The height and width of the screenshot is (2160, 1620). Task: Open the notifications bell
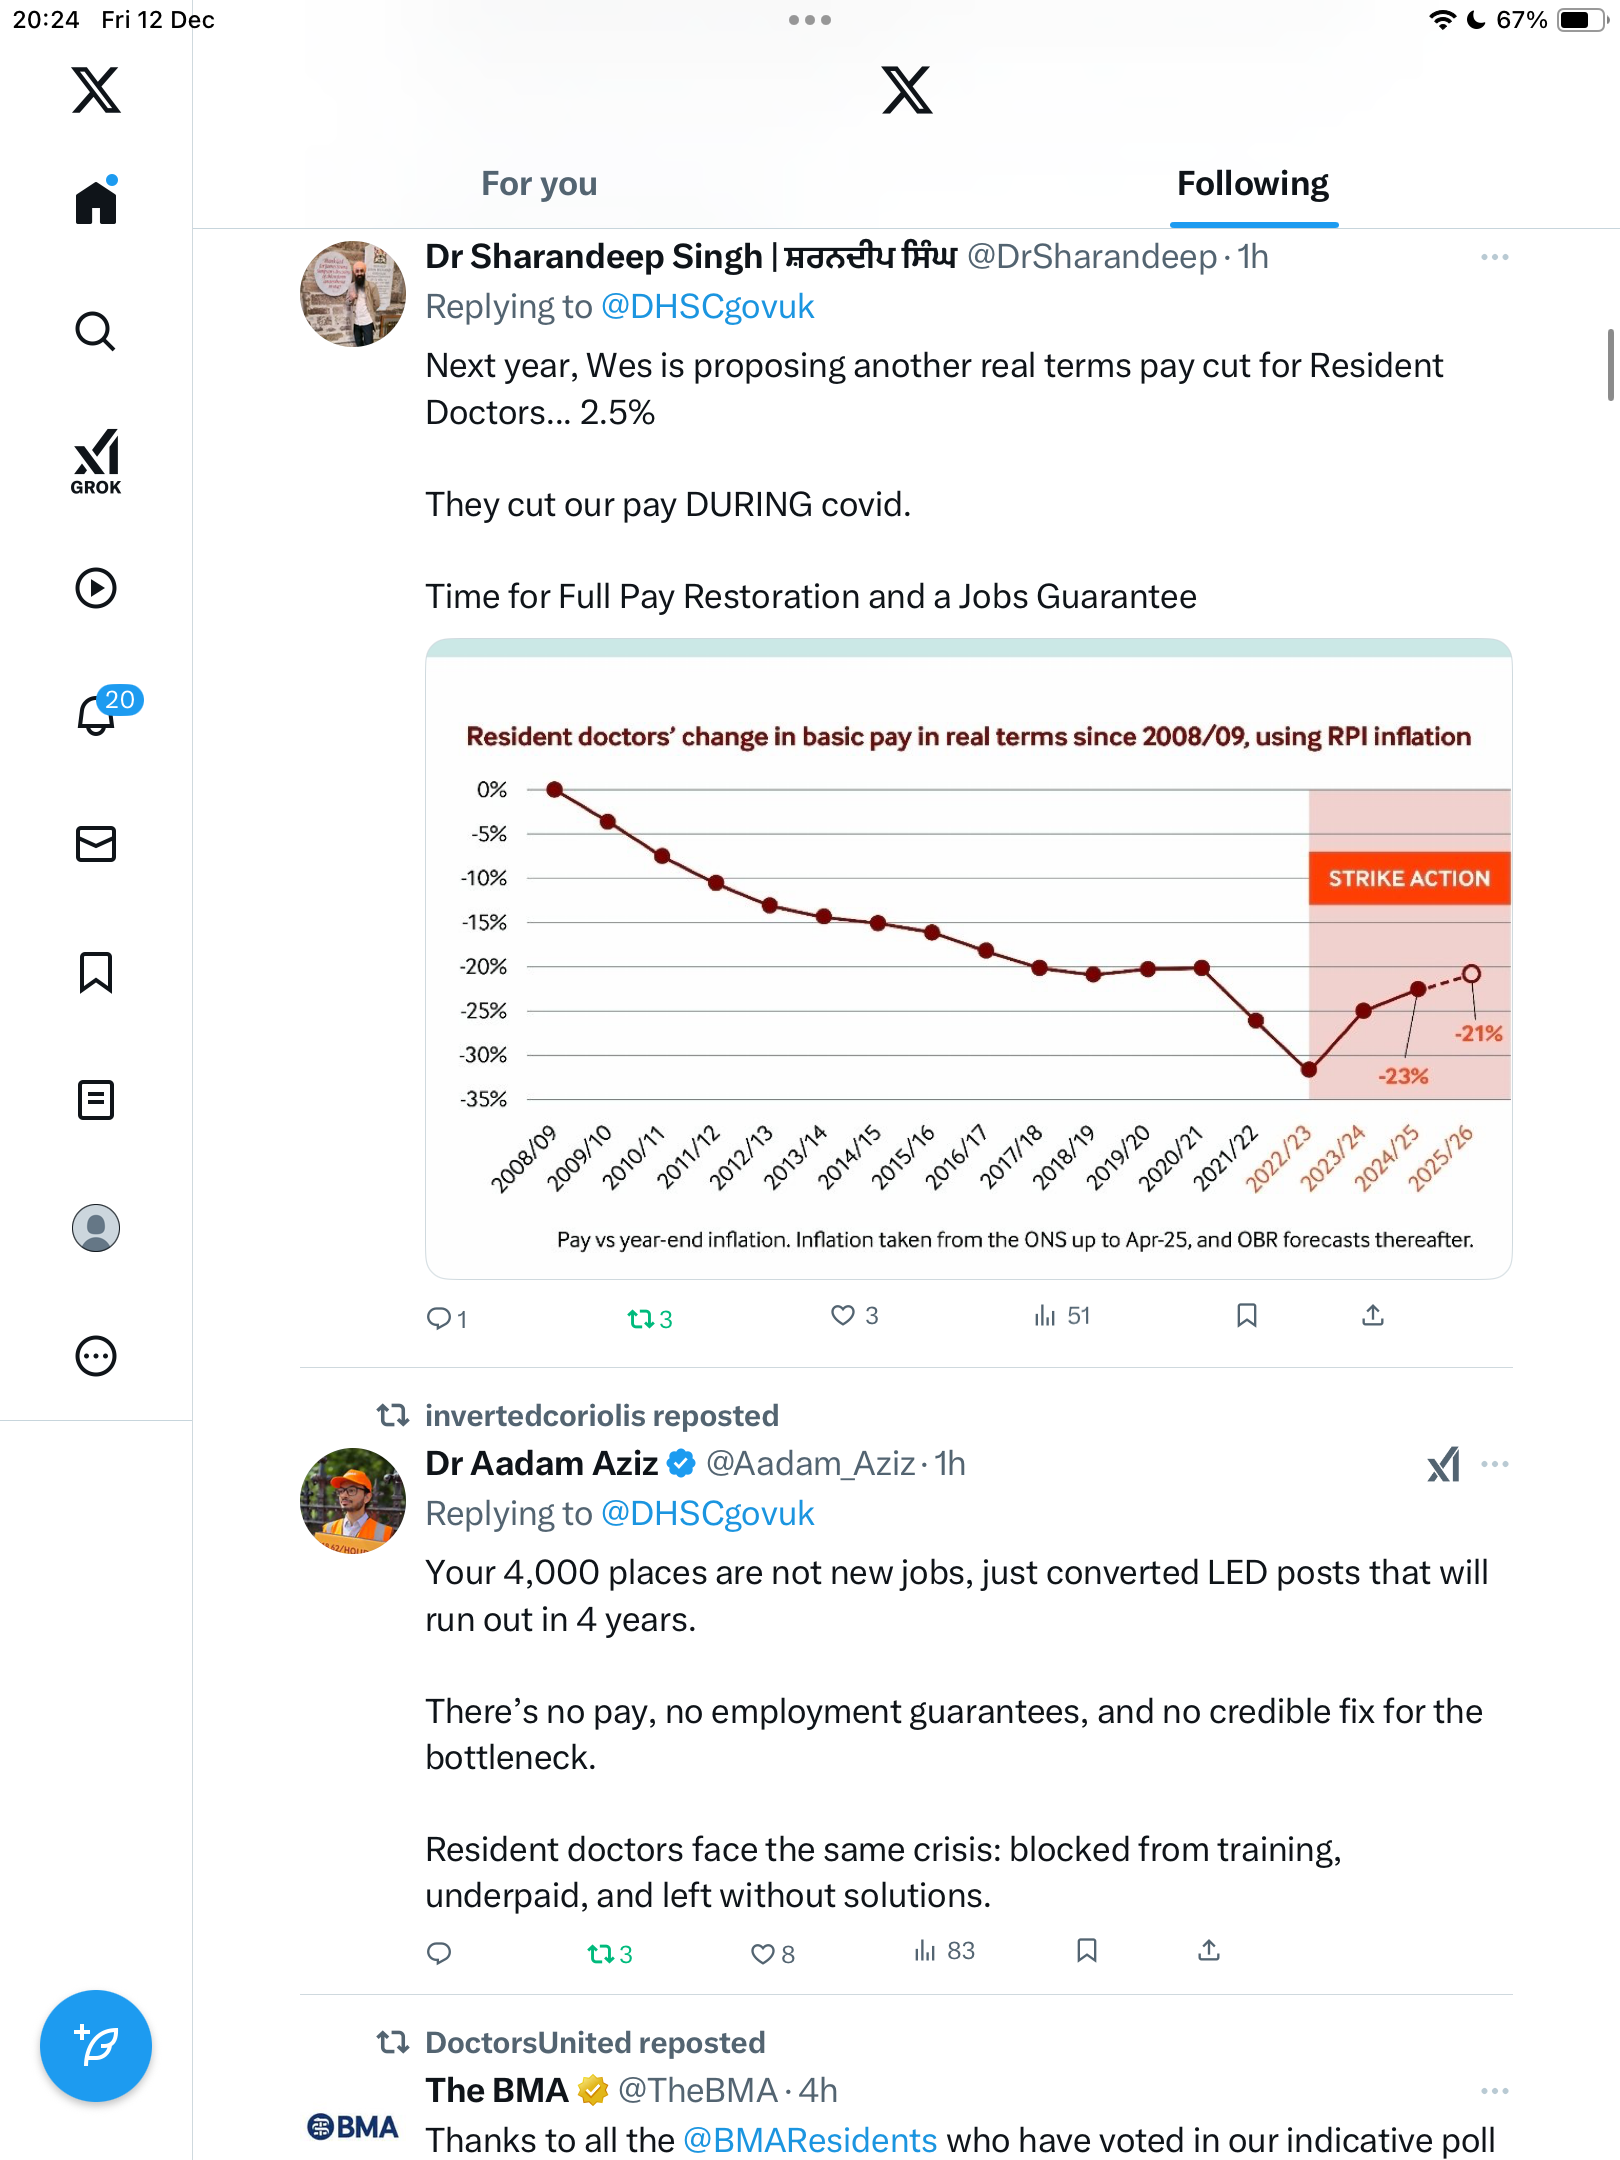pyautogui.click(x=97, y=714)
